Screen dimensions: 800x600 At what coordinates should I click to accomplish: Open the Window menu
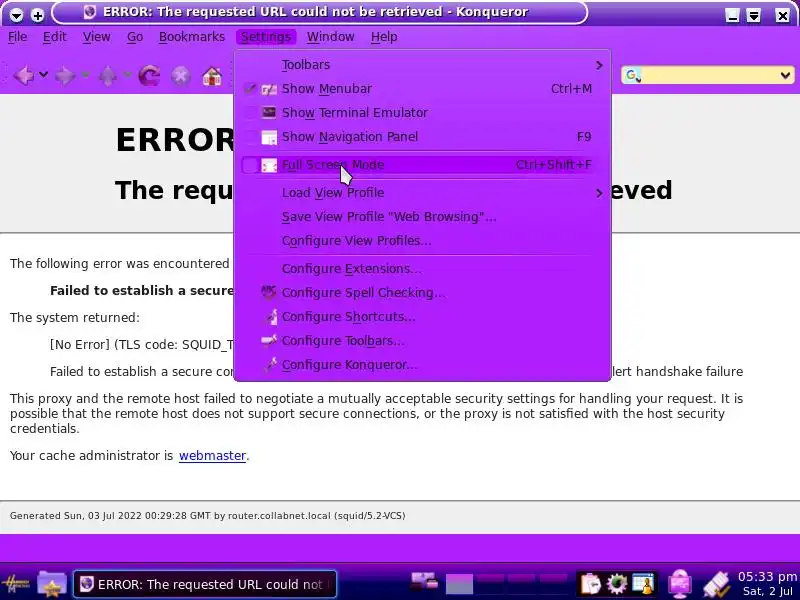[x=331, y=37]
